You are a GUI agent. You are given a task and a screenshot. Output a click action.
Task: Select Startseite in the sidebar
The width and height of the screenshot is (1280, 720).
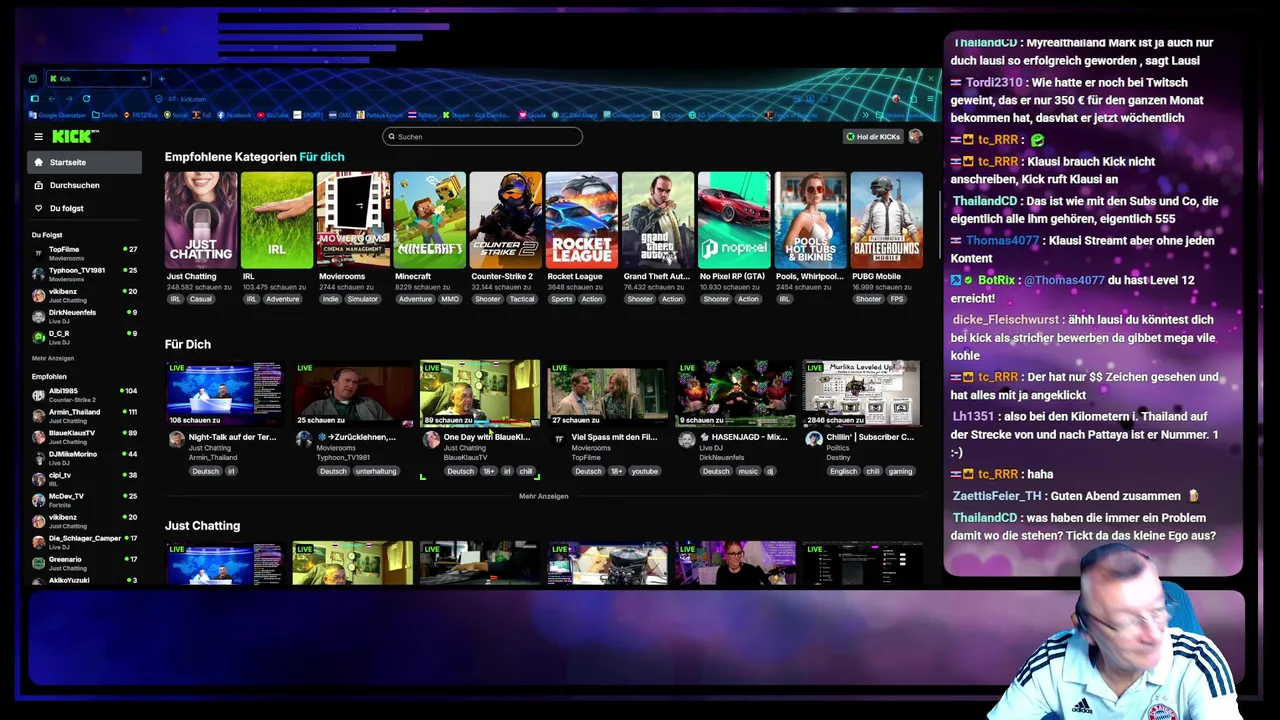(85, 162)
